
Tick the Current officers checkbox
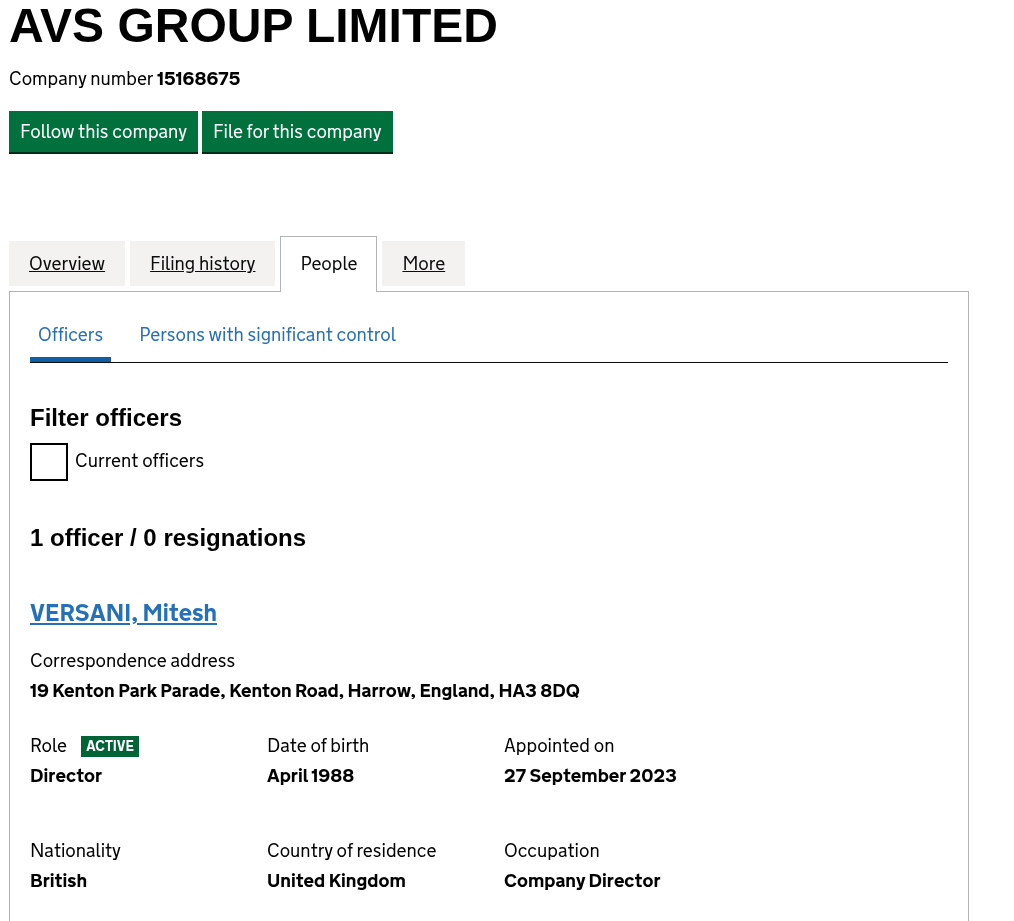[49, 462]
